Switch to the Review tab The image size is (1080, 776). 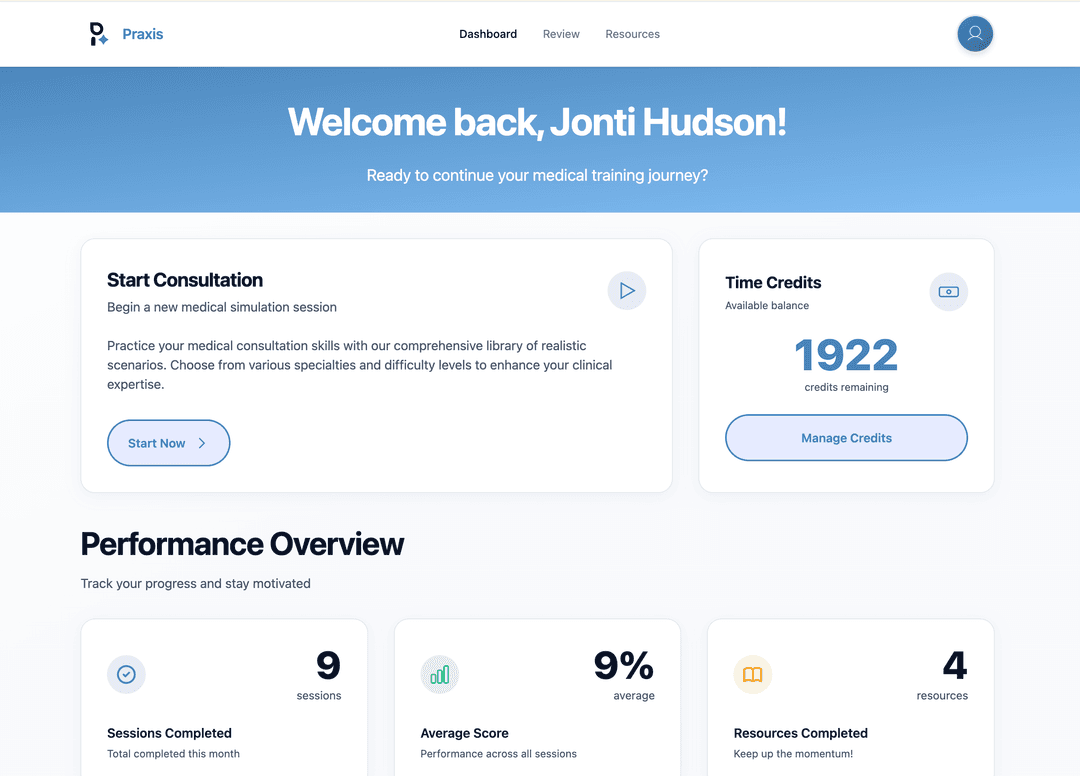(x=561, y=33)
